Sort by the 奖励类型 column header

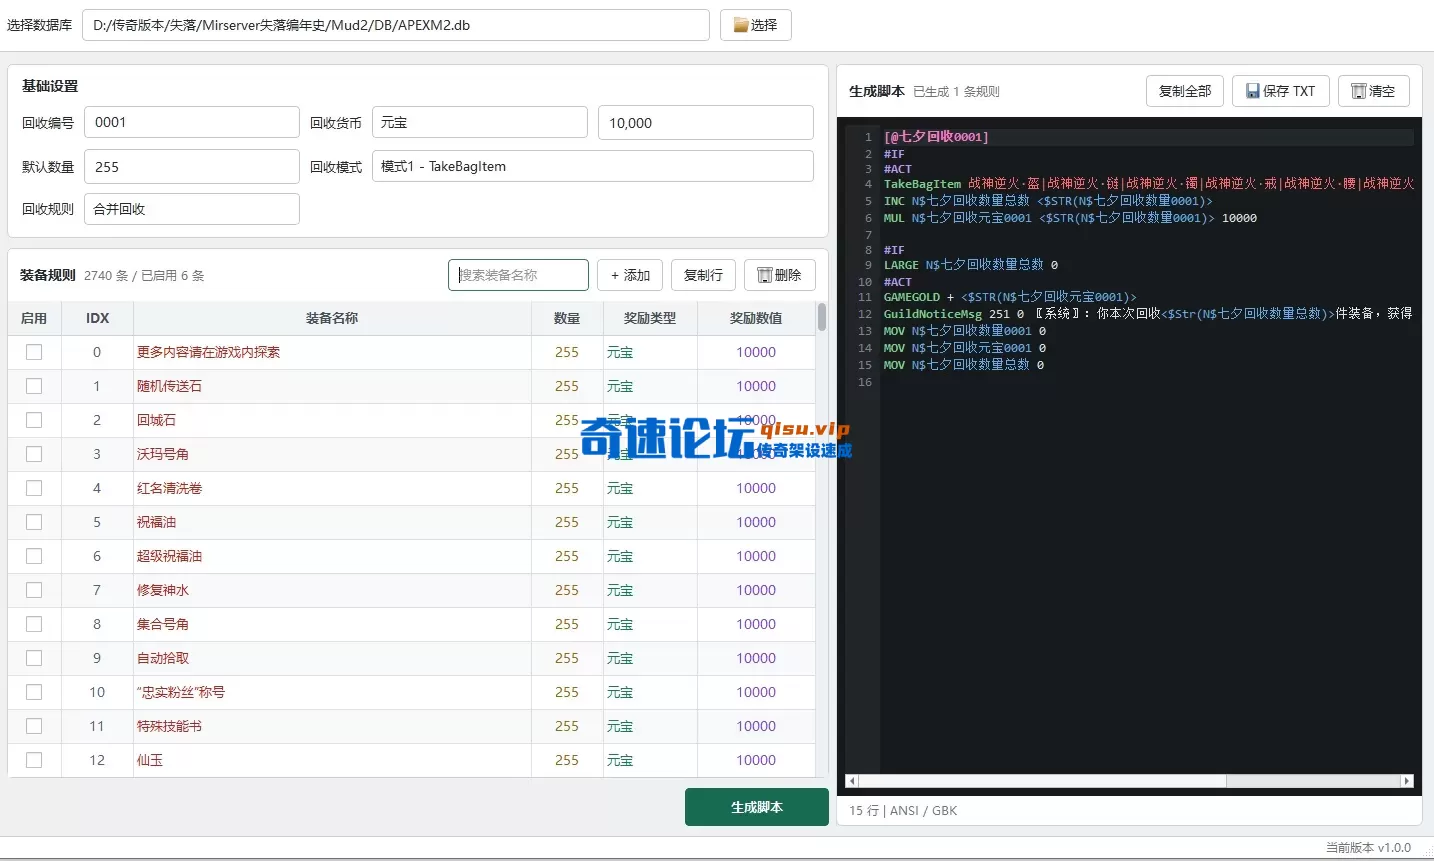(x=650, y=318)
